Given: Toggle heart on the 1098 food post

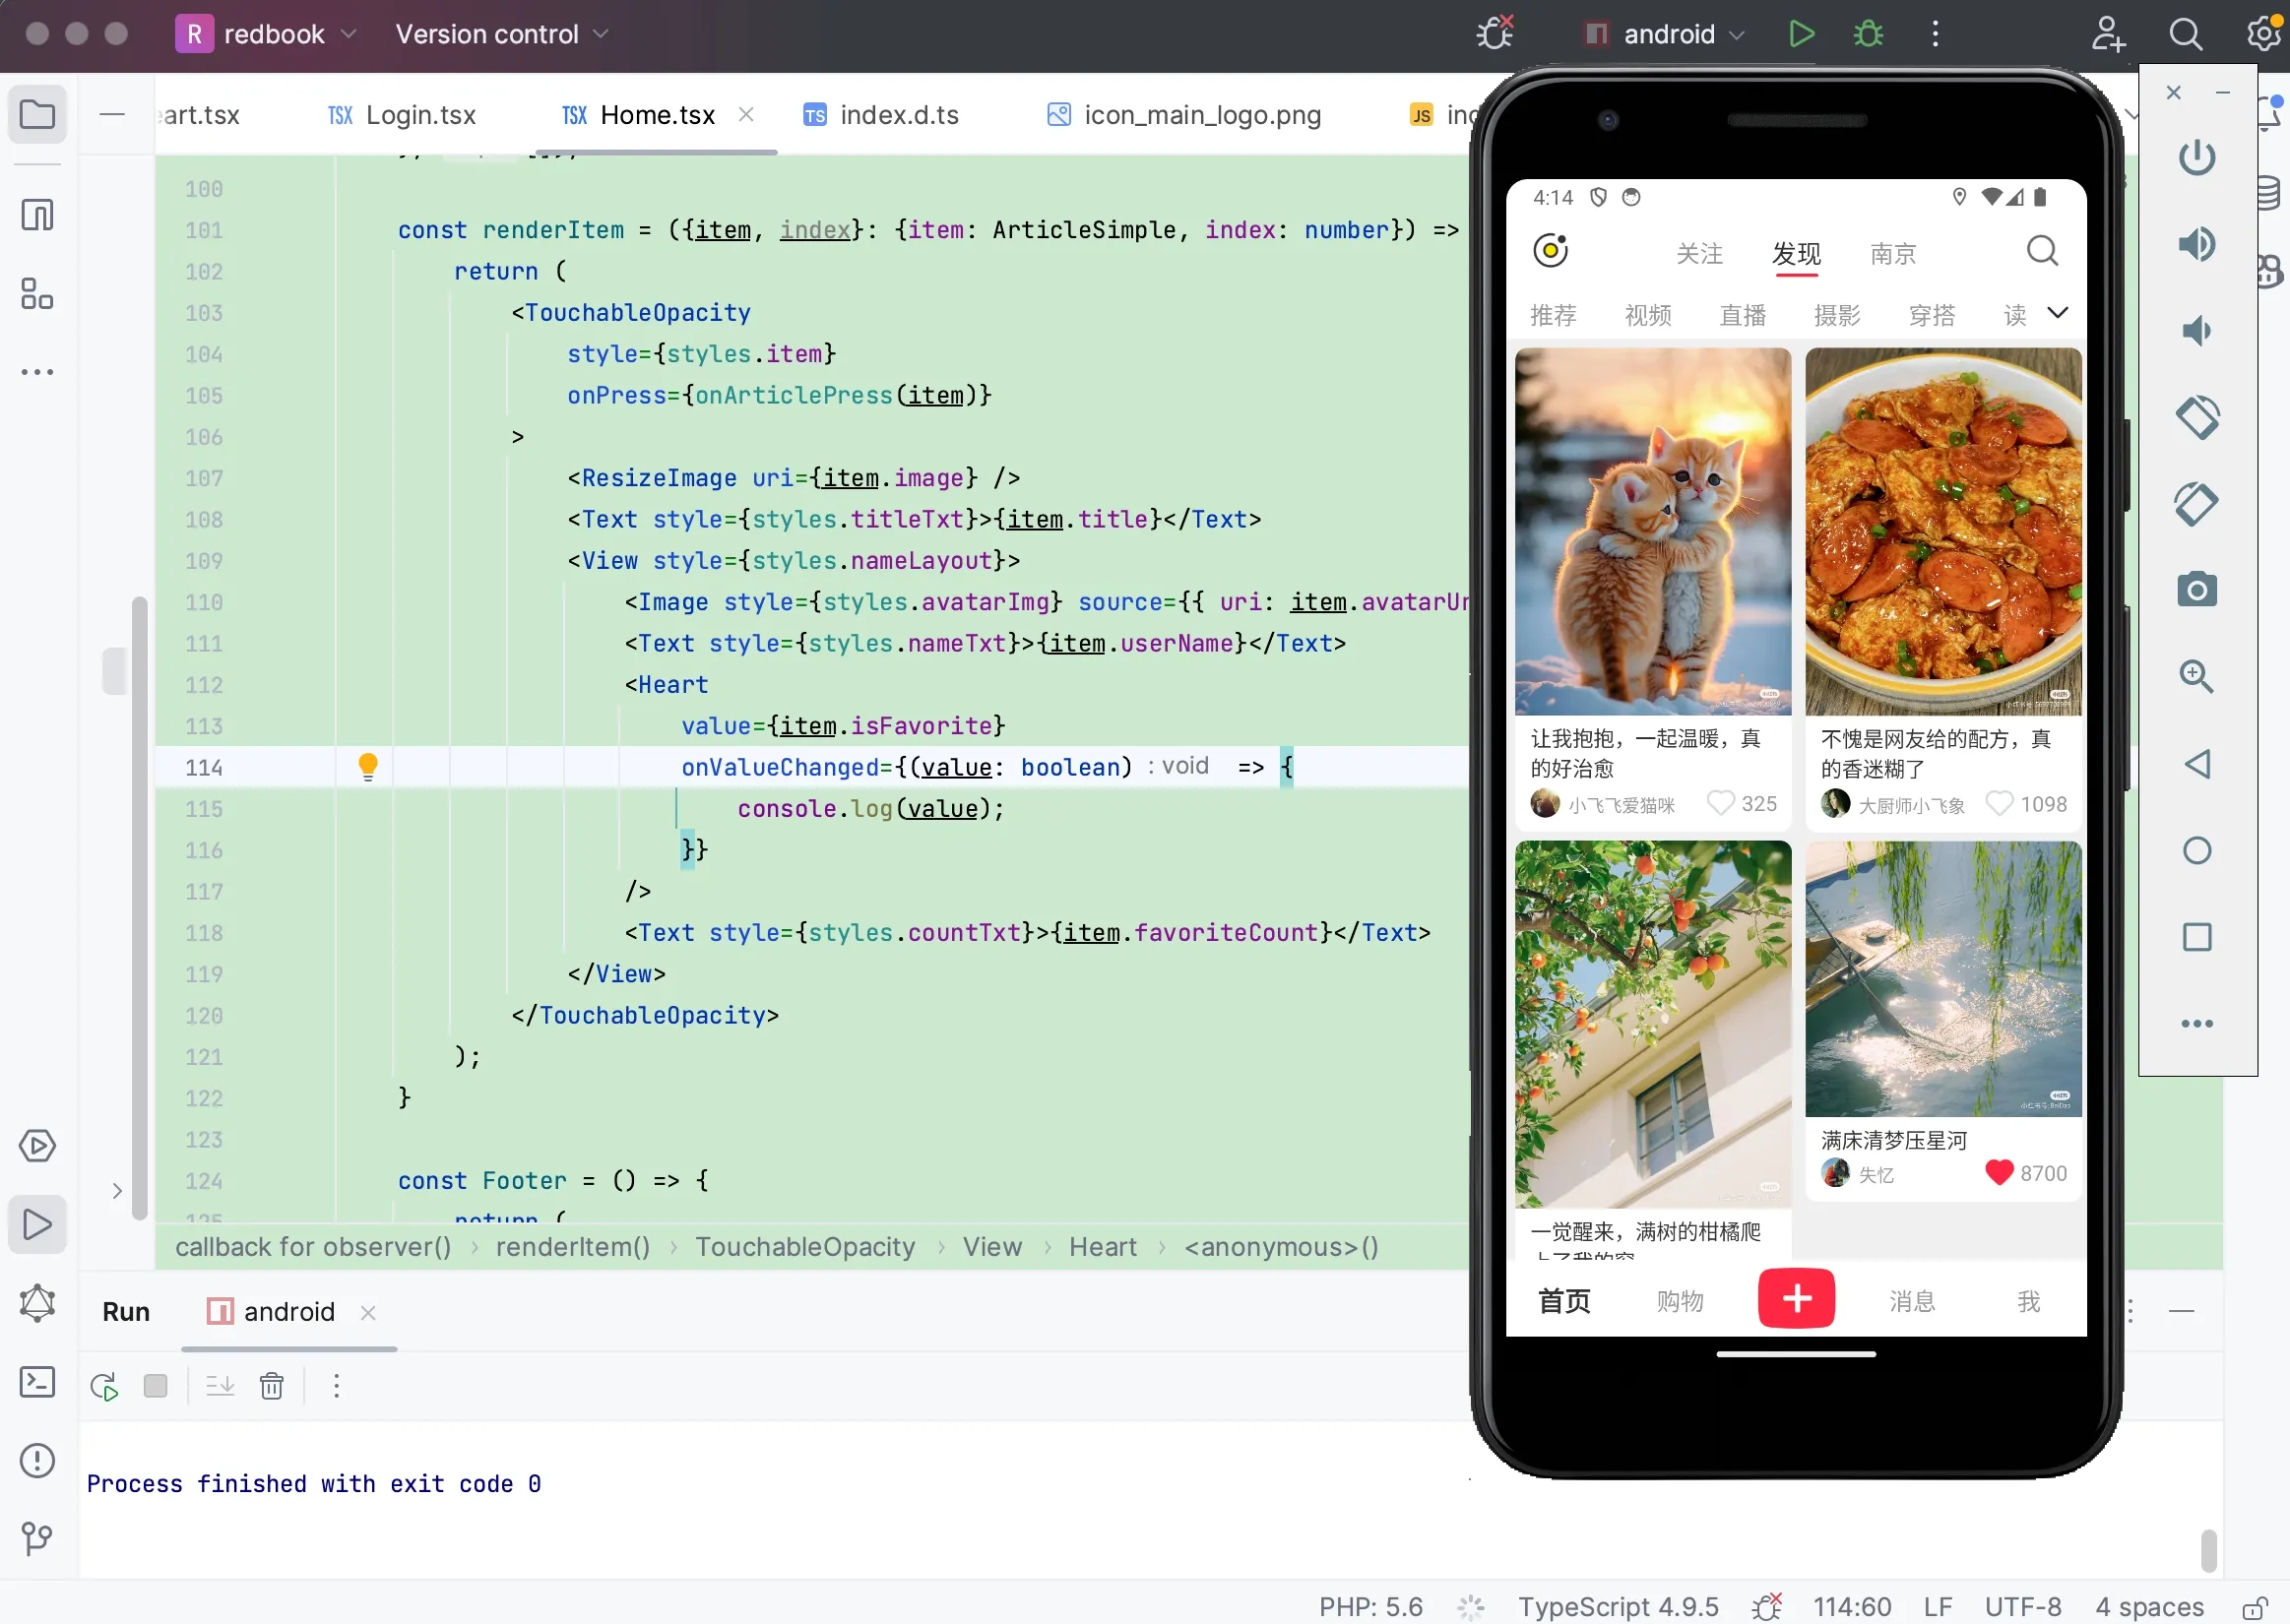Looking at the screenshot, I should [1998, 803].
